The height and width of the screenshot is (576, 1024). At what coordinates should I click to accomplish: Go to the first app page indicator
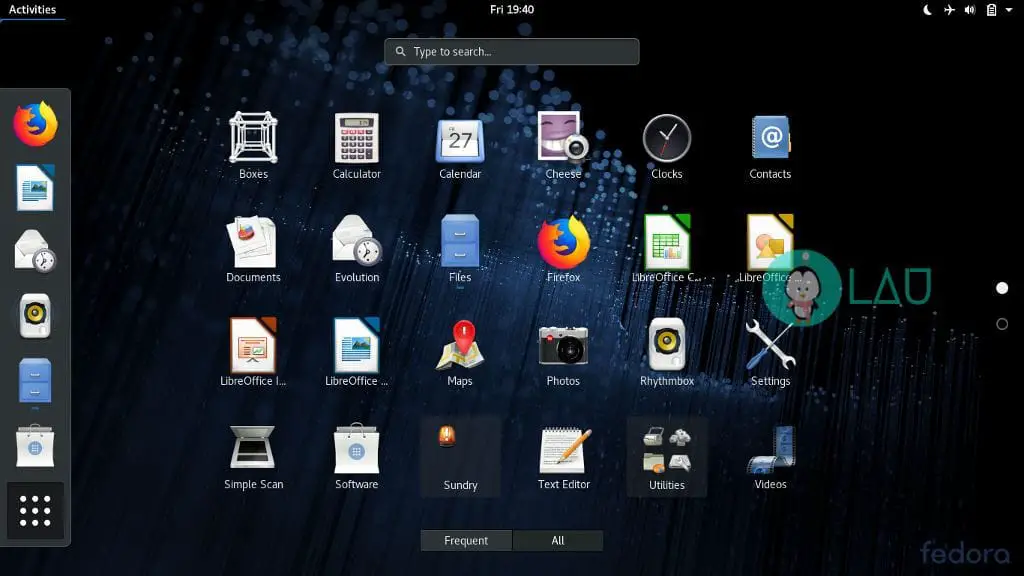click(1002, 288)
